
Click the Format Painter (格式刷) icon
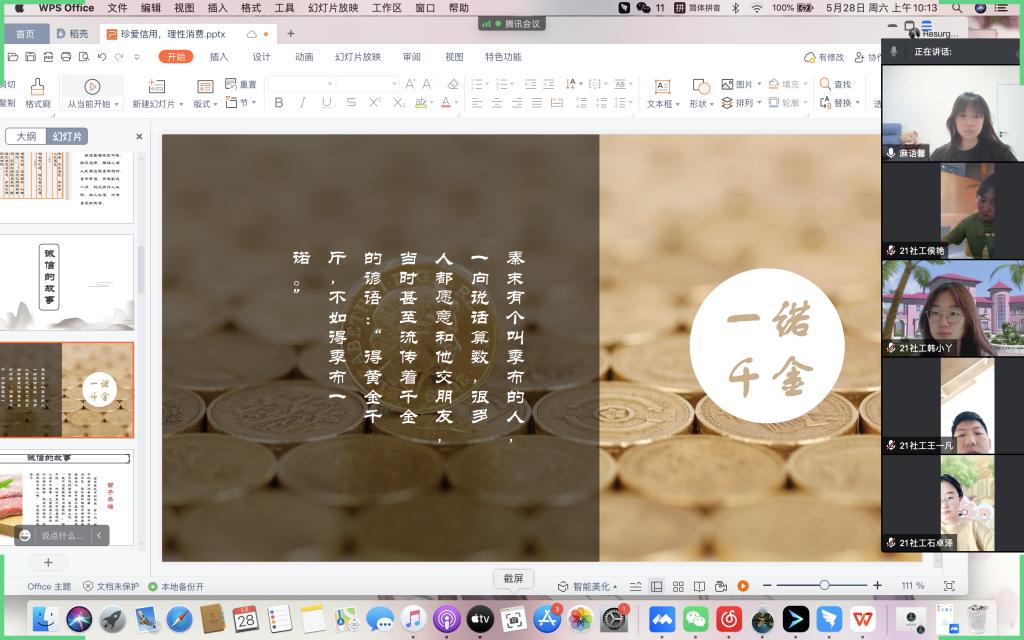[x=38, y=87]
